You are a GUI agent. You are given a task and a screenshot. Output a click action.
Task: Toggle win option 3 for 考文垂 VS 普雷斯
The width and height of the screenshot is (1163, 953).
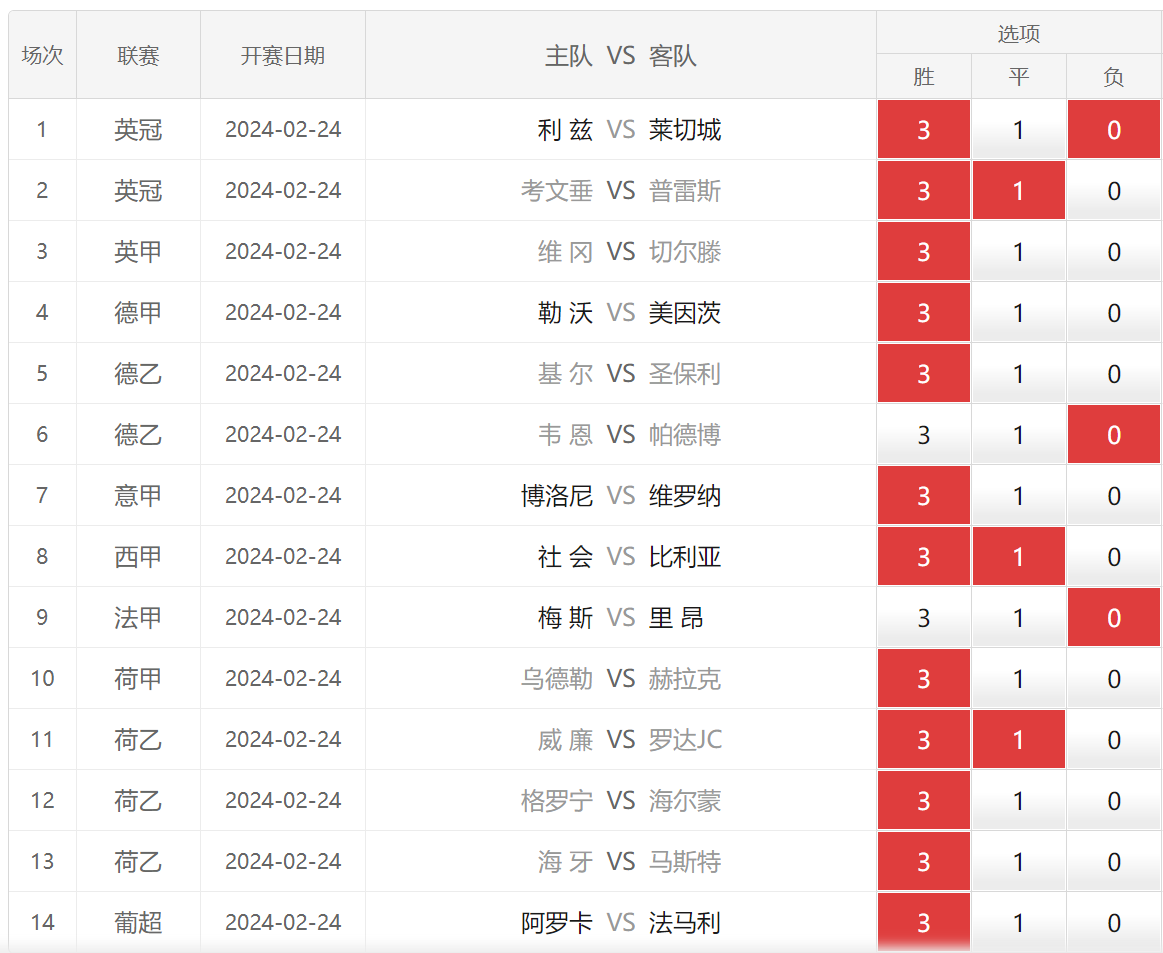coord(923,191)
